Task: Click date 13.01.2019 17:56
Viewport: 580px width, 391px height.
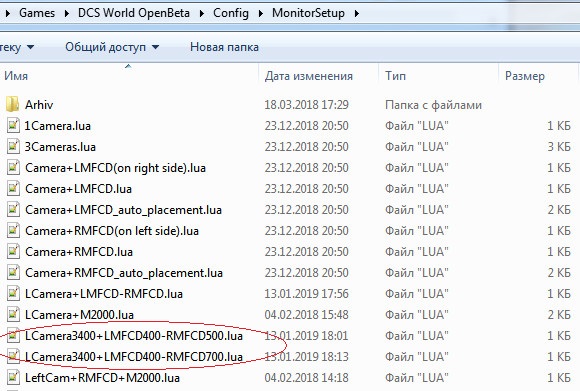Action: tap(306, 294)
